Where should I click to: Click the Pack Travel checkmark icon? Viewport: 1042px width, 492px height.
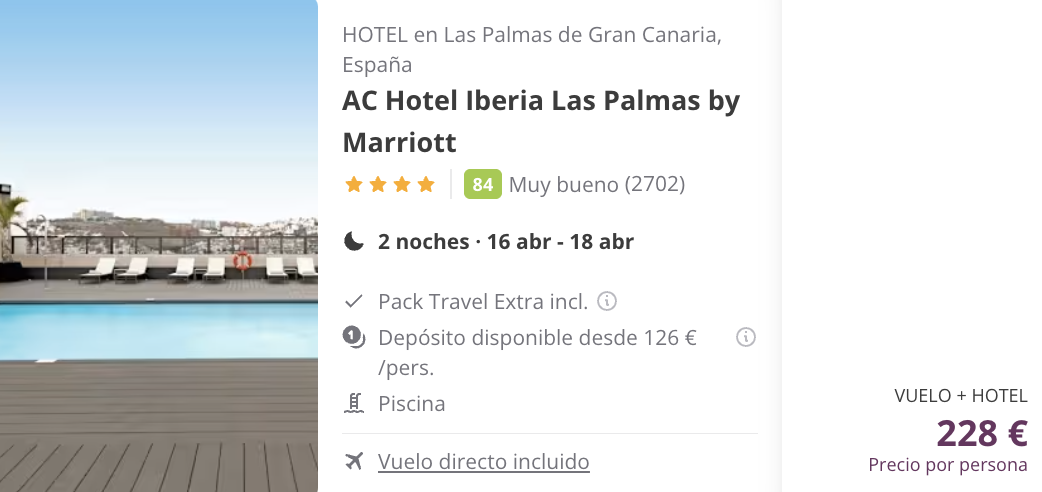point(354,302)
